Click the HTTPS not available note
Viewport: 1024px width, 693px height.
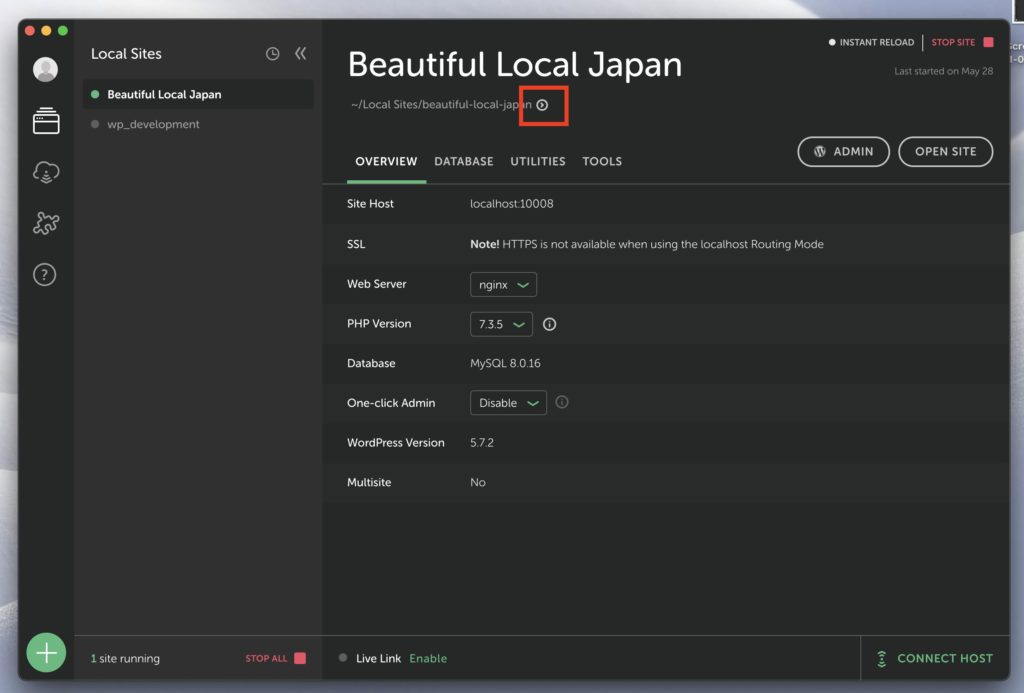coord(647,244)
